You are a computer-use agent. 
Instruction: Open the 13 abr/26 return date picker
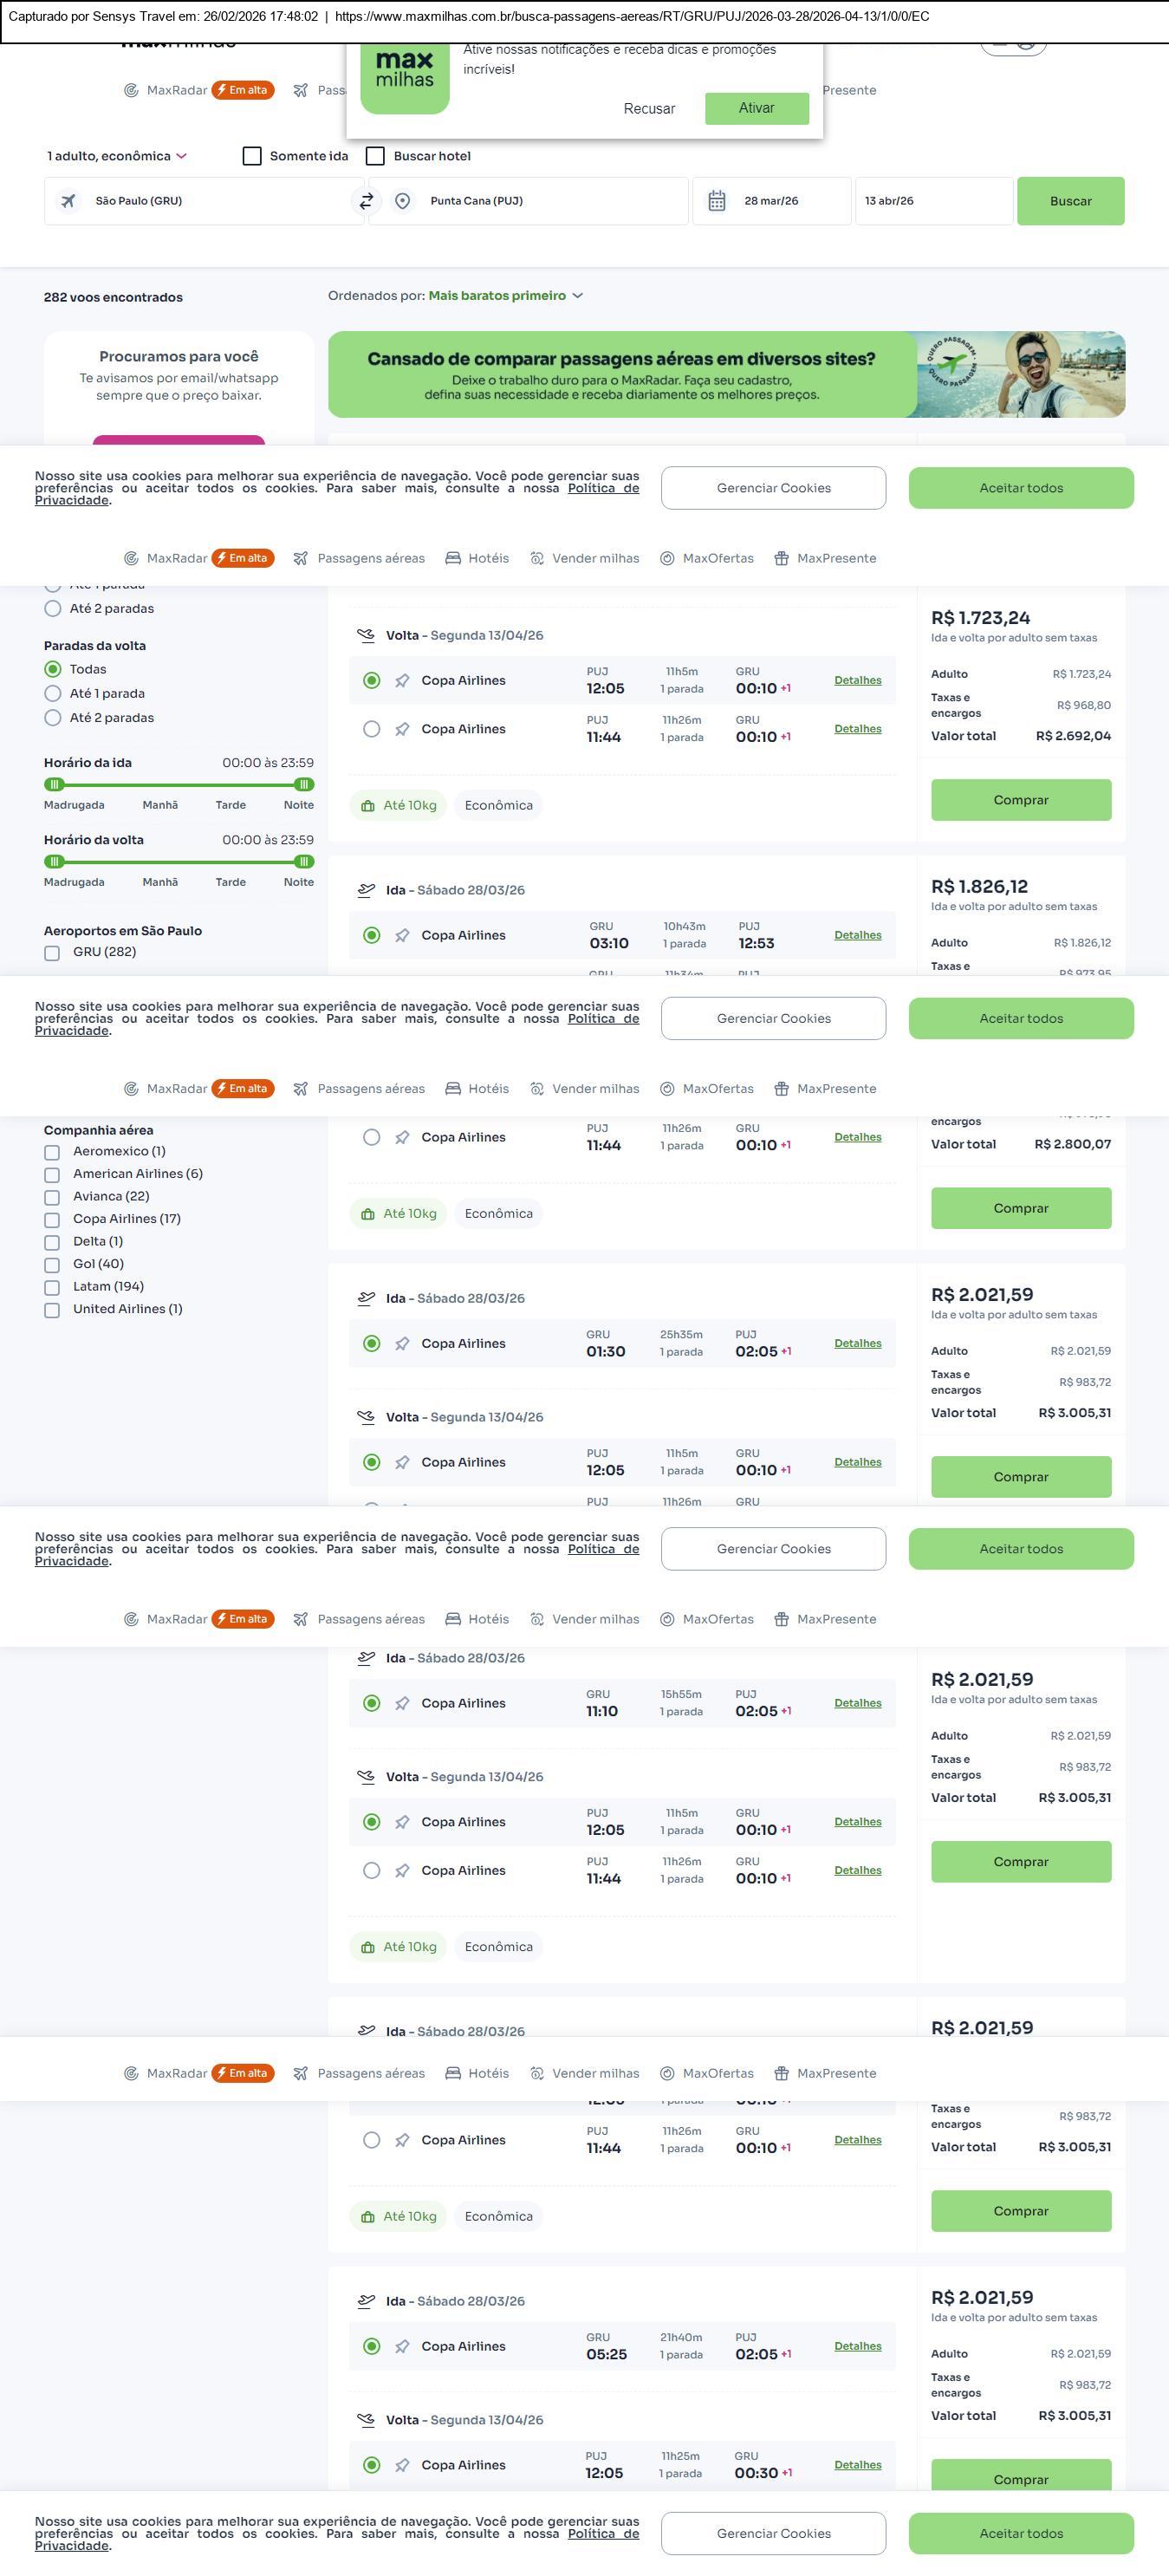click(x=933, y=201)
